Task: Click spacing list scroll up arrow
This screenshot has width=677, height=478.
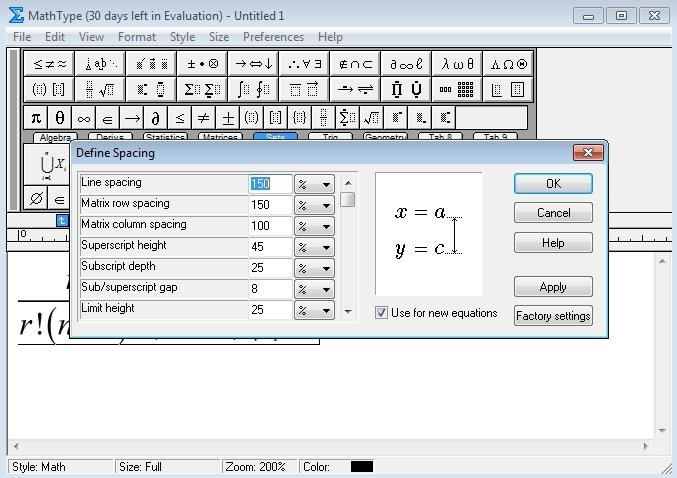Action: coord(348,184)
